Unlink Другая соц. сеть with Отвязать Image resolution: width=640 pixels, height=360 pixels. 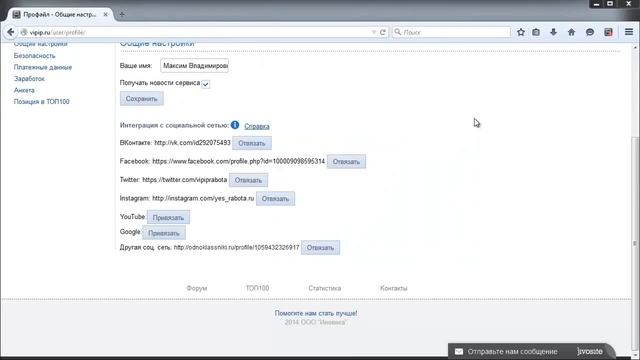[x=320, y=248]
